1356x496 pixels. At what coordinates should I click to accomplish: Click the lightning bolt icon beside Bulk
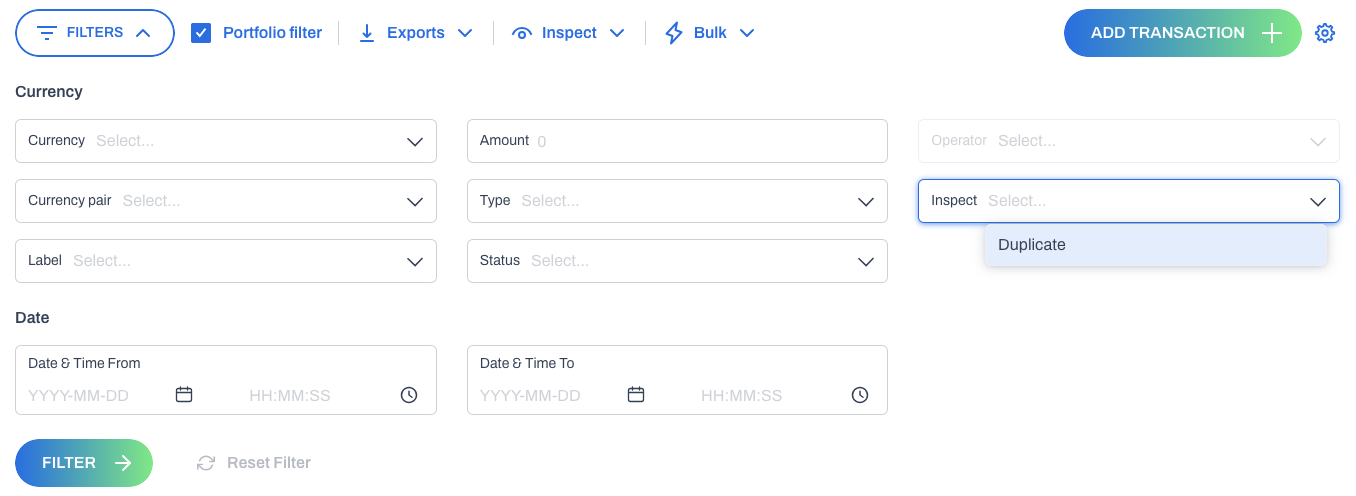pos(674,33)
